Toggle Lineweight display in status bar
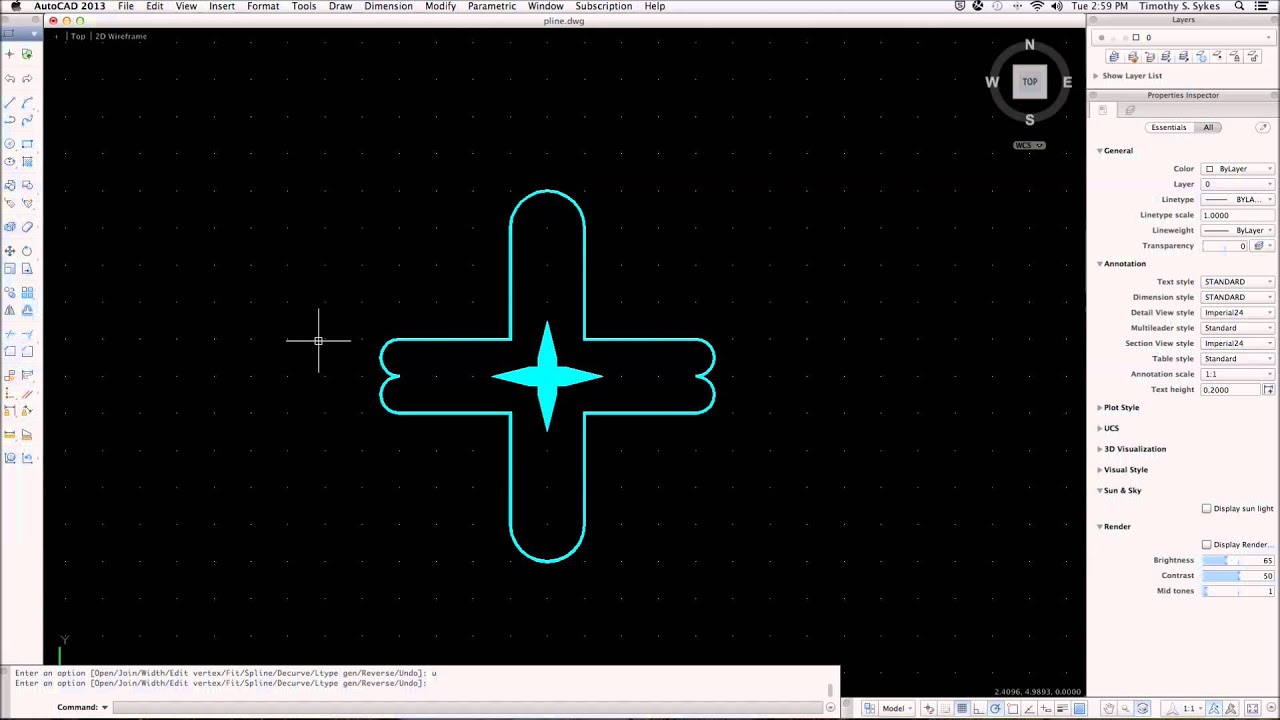 (1063, 708)
